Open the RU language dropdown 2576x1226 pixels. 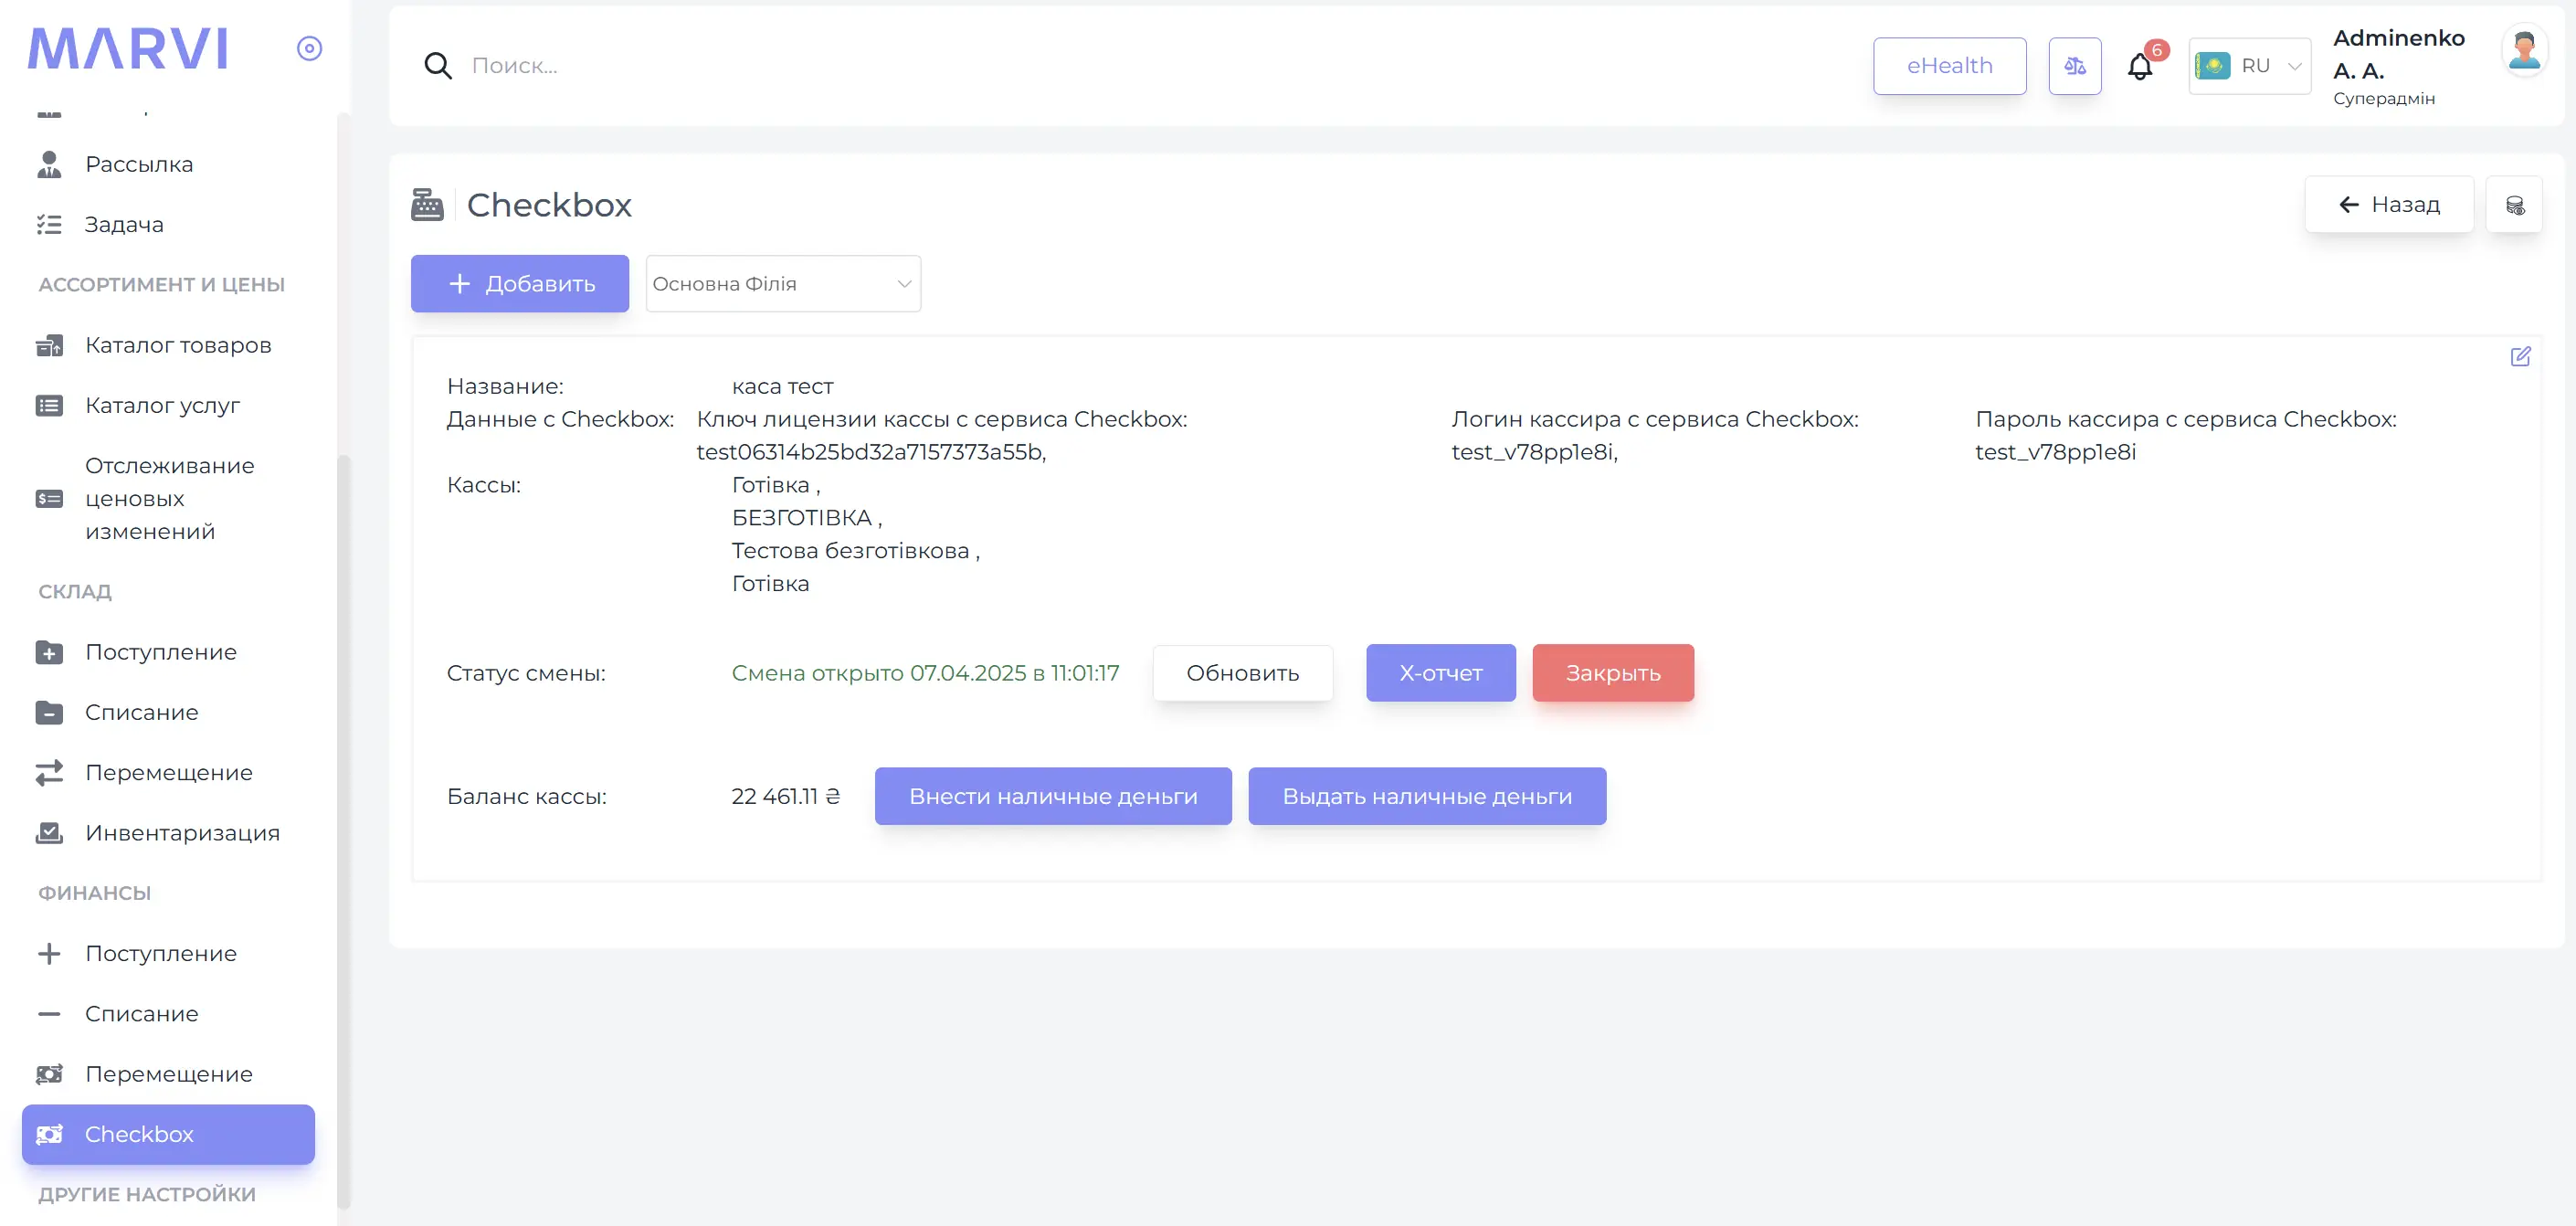(2250, 66)
